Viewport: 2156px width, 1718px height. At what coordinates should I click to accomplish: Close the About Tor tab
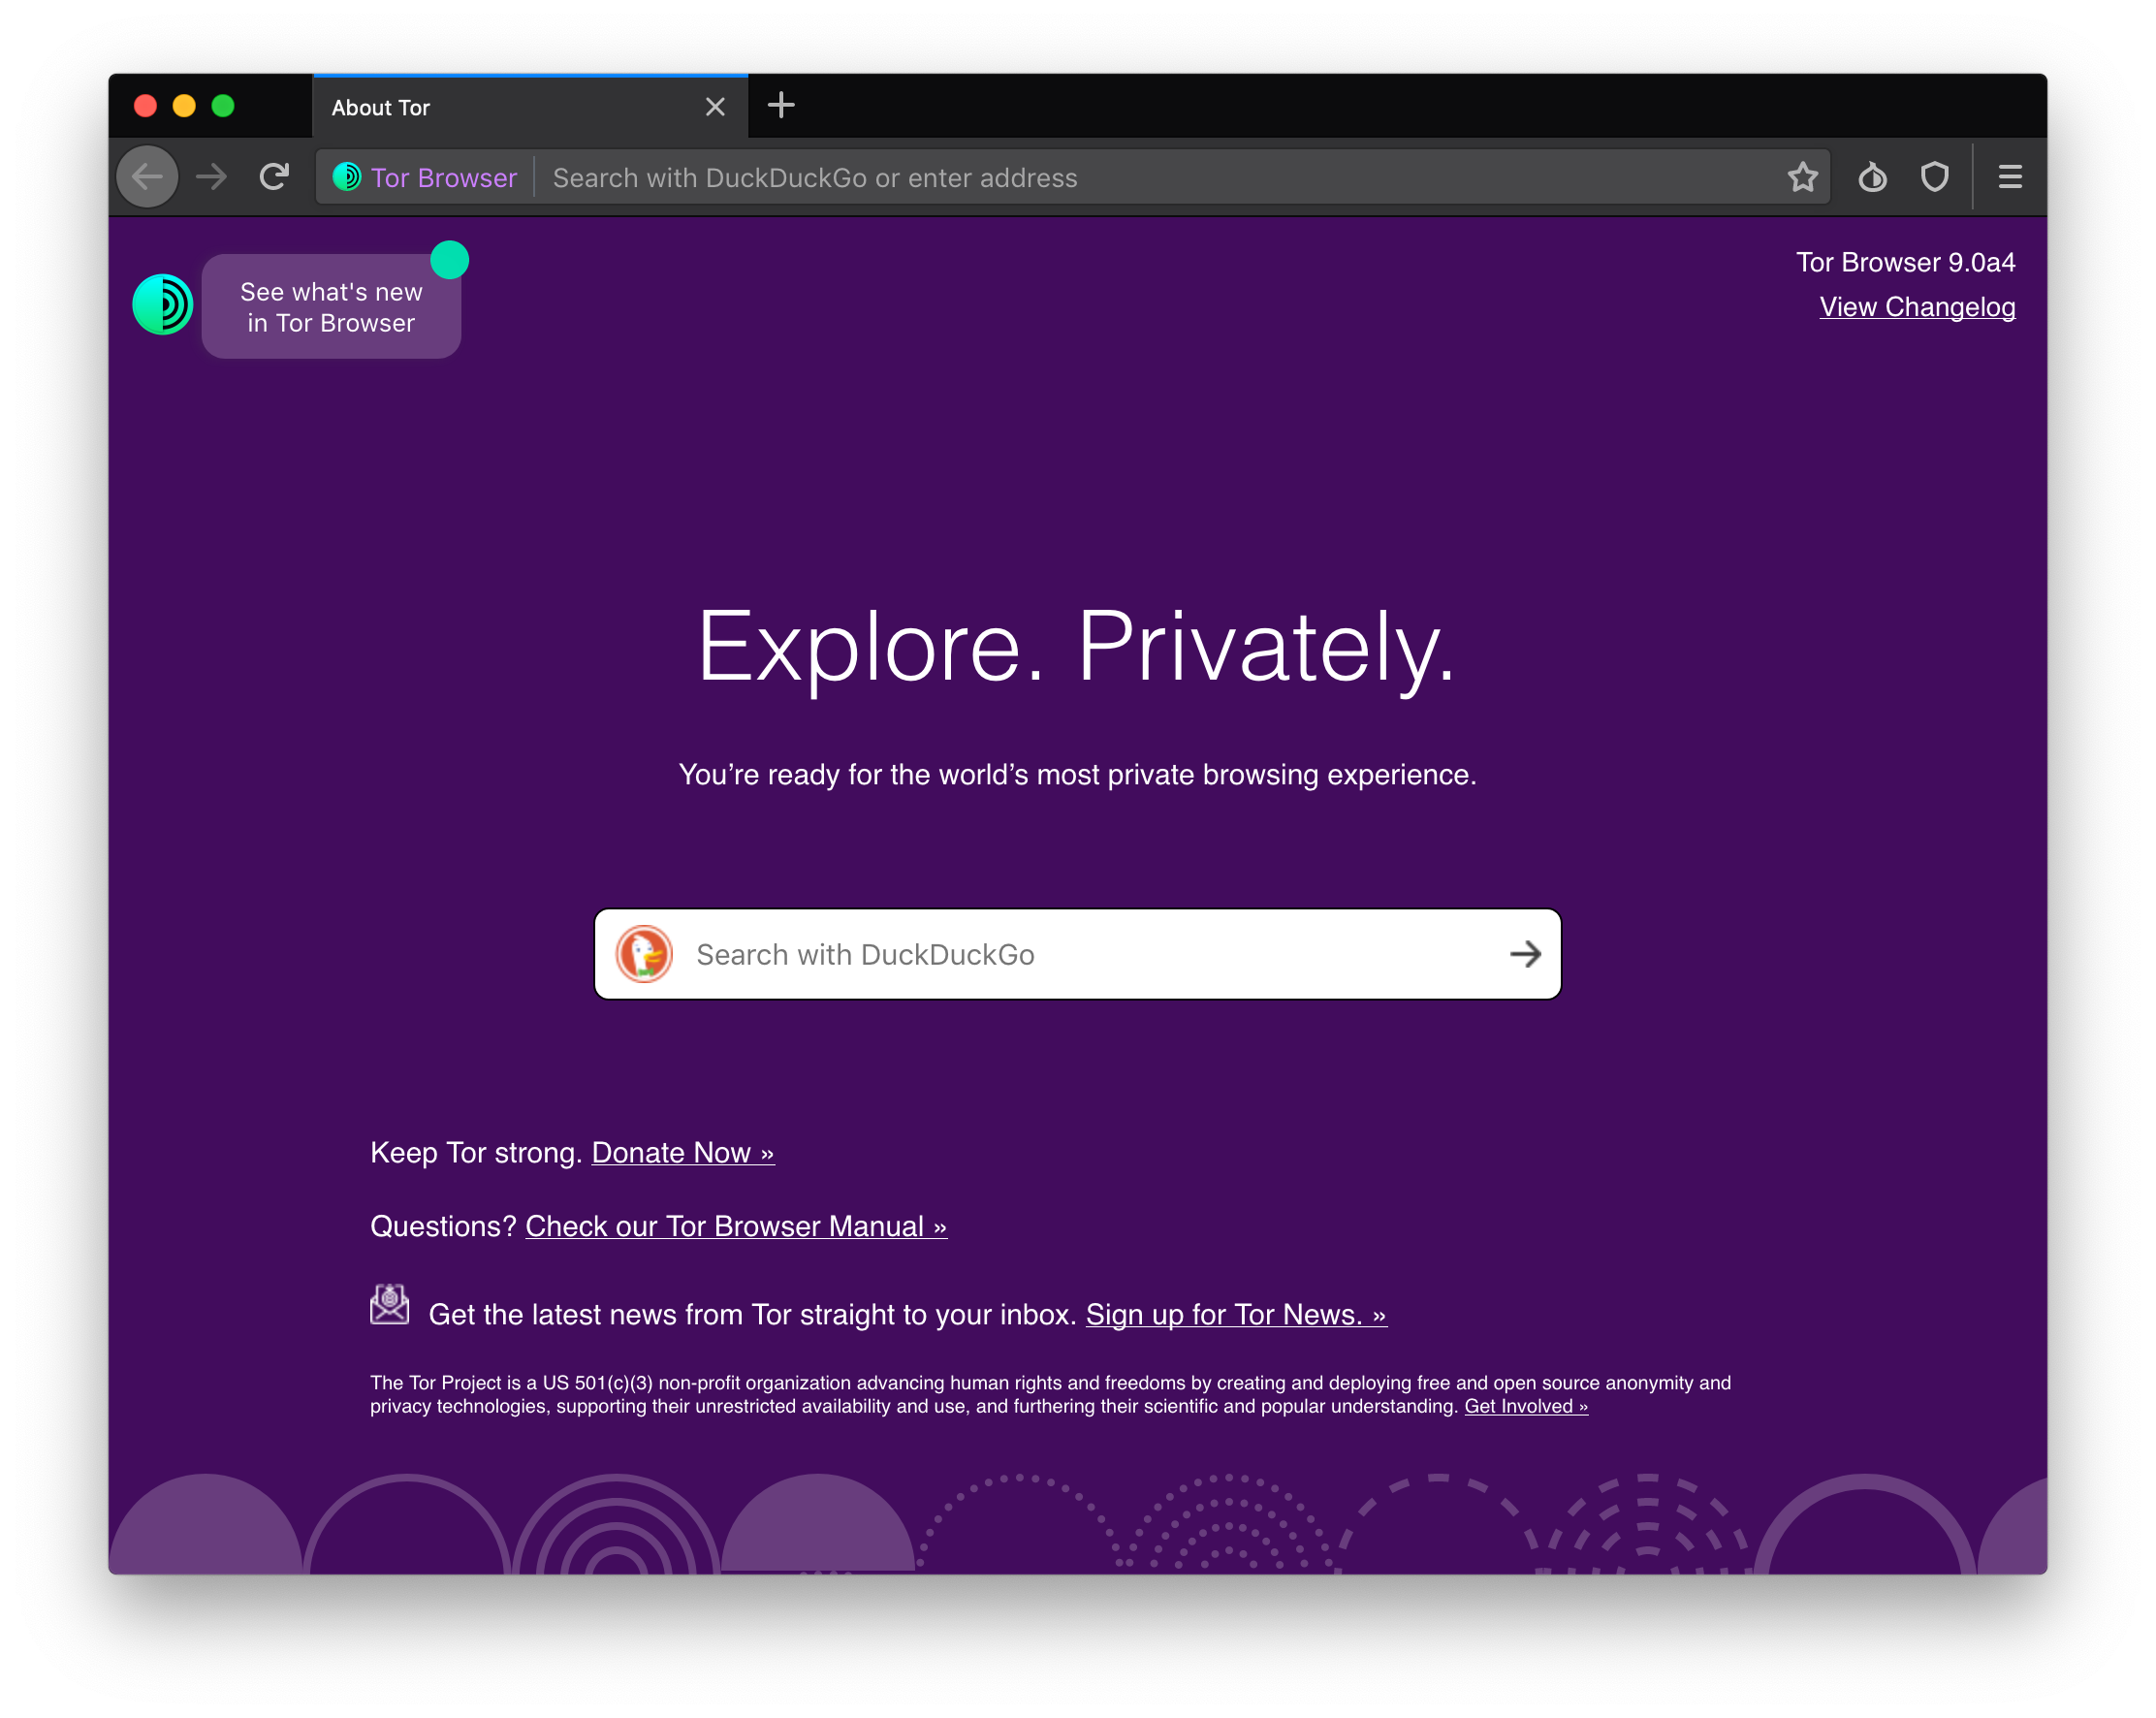pos(715,107)
